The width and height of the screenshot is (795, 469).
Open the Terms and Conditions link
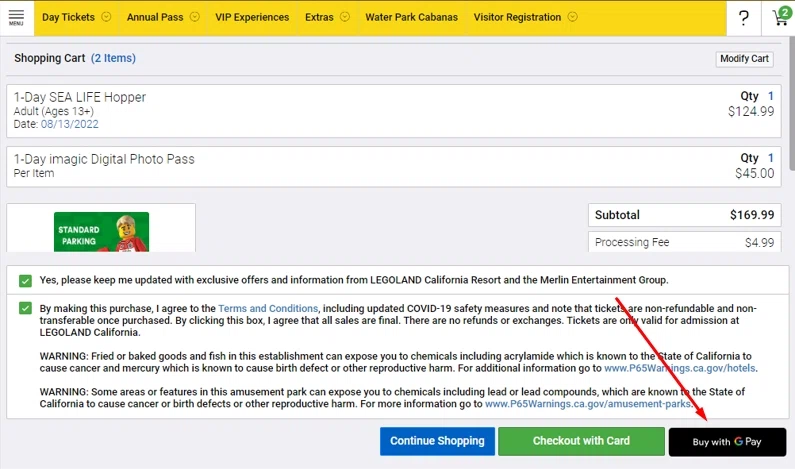point(268,308)
